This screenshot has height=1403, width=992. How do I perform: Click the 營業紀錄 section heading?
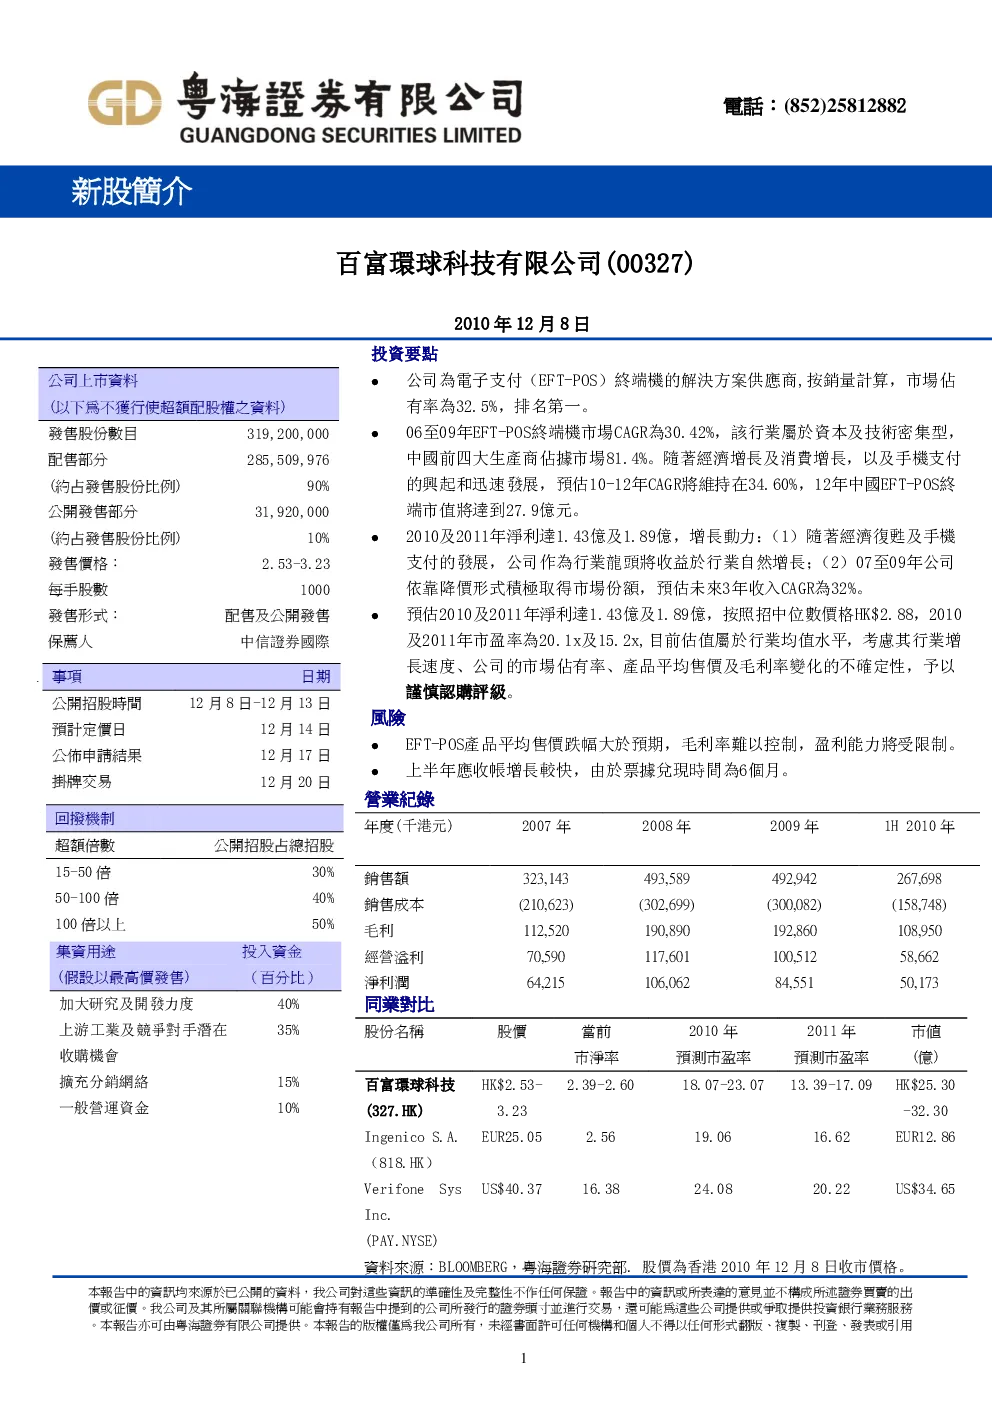(x=399, y=799)
